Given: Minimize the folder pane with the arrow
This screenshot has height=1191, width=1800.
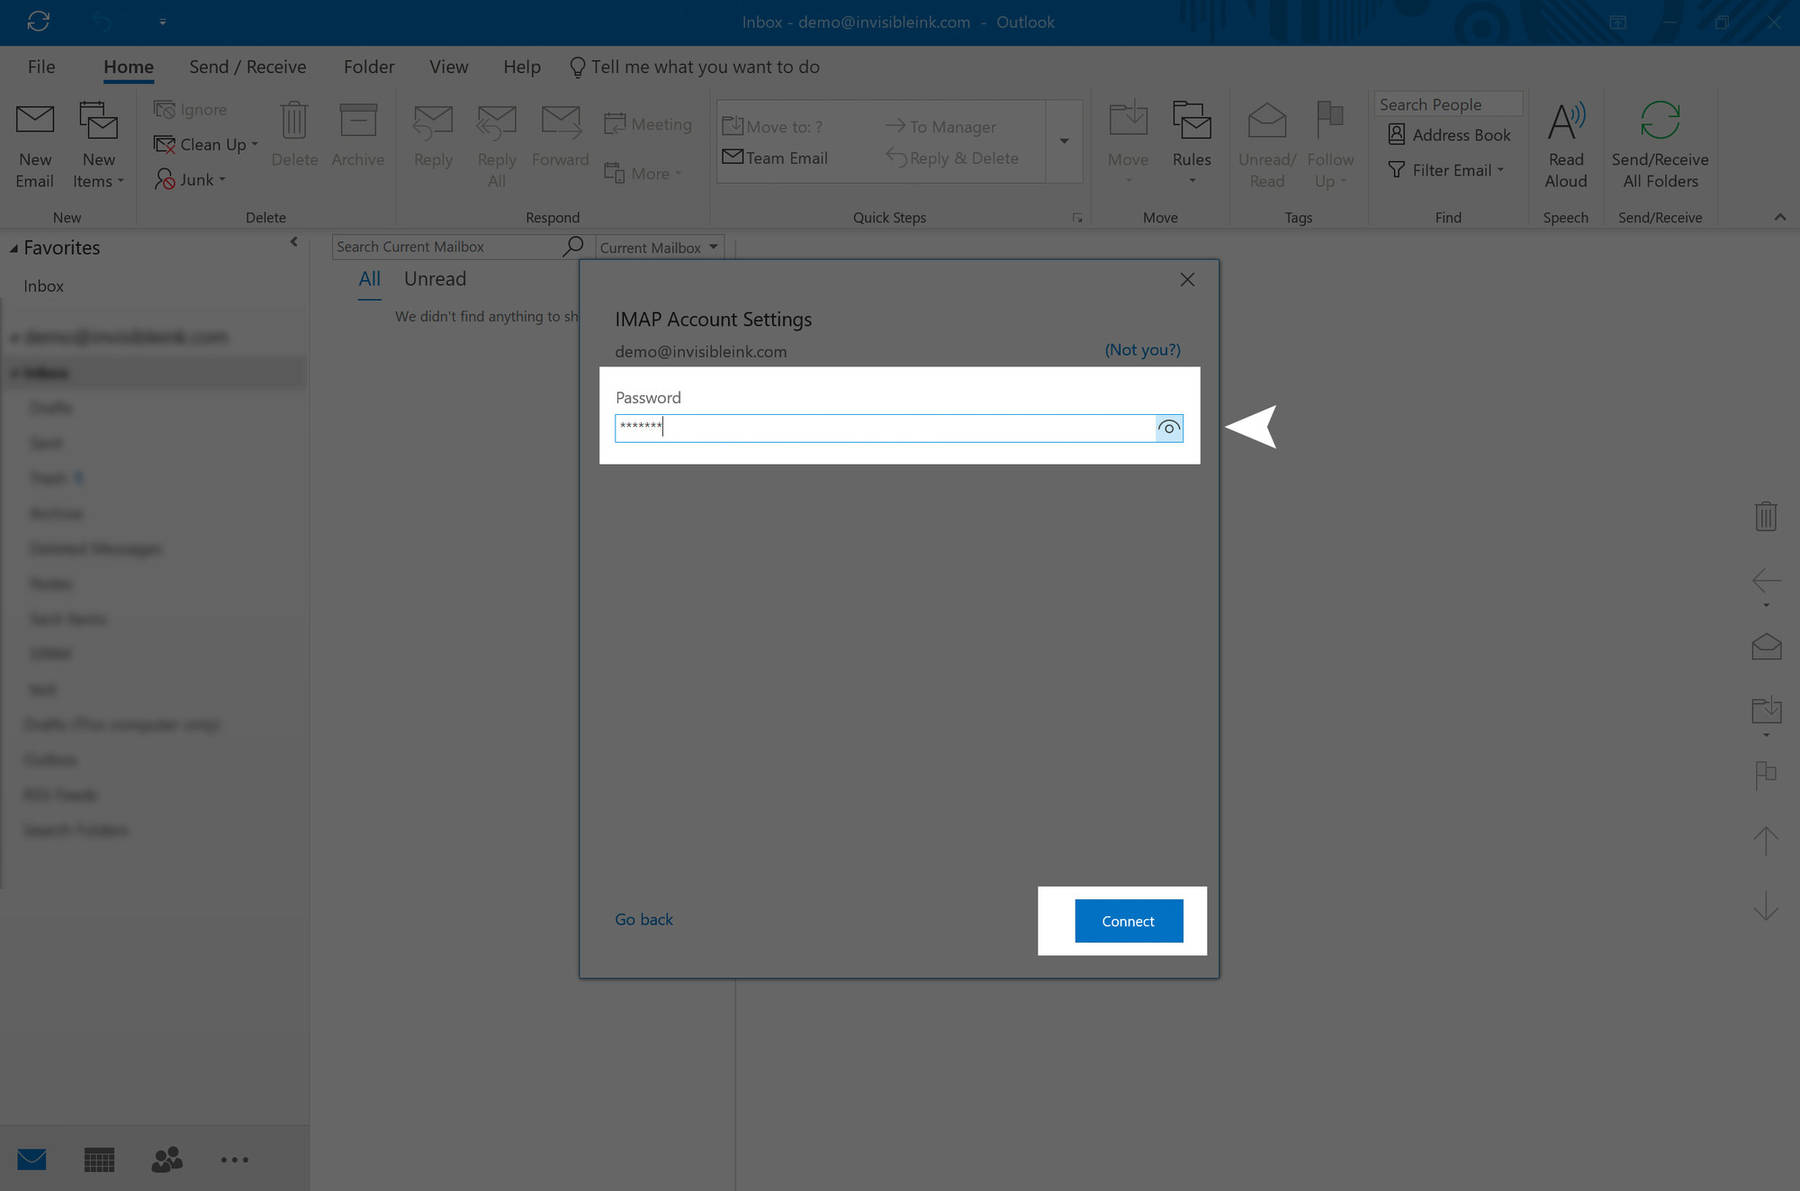Looking at the screenshot, I should (294, 242).
